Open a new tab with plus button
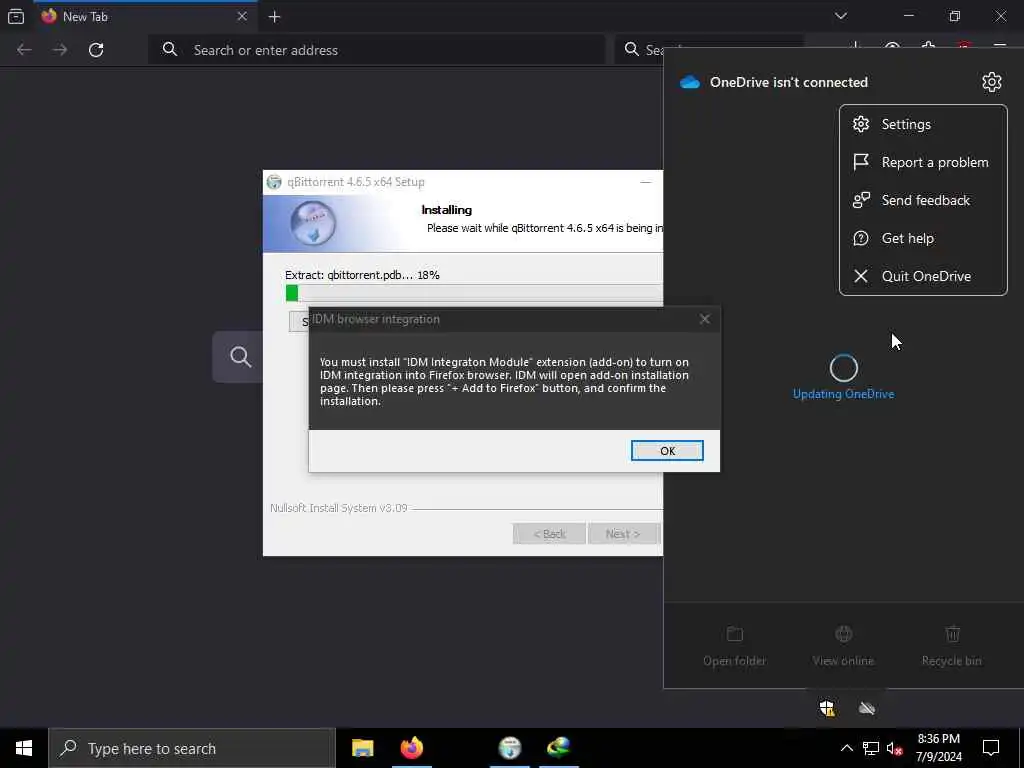This screenshot has height=768, width=1024. click(x=274, y=17)
